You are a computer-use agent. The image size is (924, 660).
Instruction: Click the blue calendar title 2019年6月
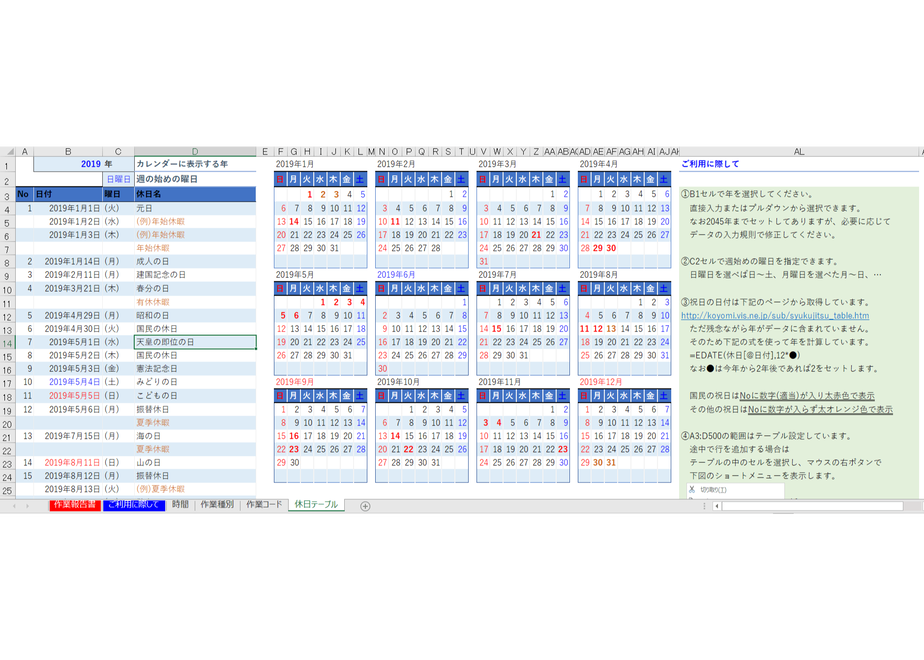pos(396,275)
